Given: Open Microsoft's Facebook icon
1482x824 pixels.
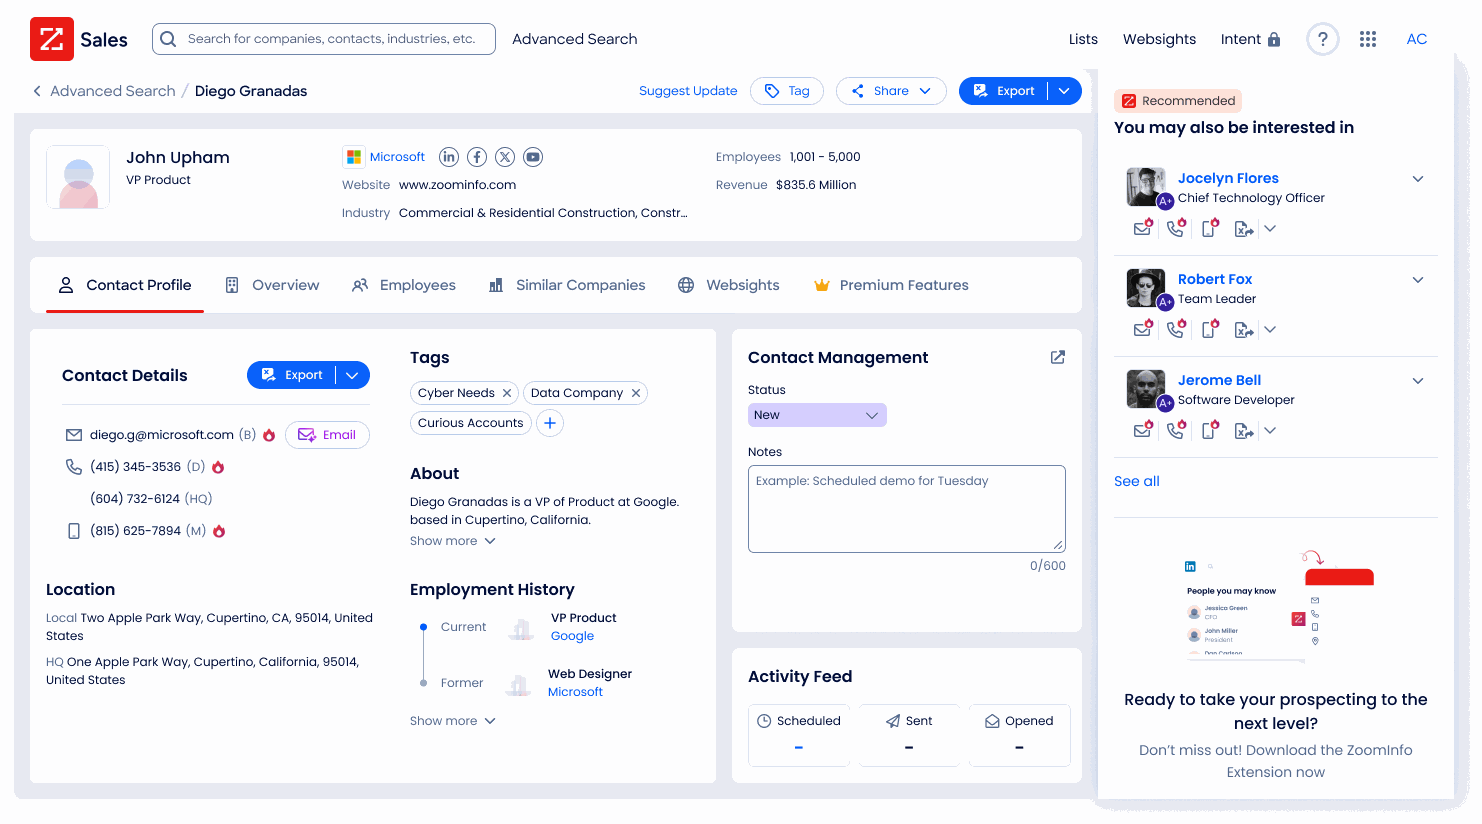Looking at the screenshot, I should point(477,157).
